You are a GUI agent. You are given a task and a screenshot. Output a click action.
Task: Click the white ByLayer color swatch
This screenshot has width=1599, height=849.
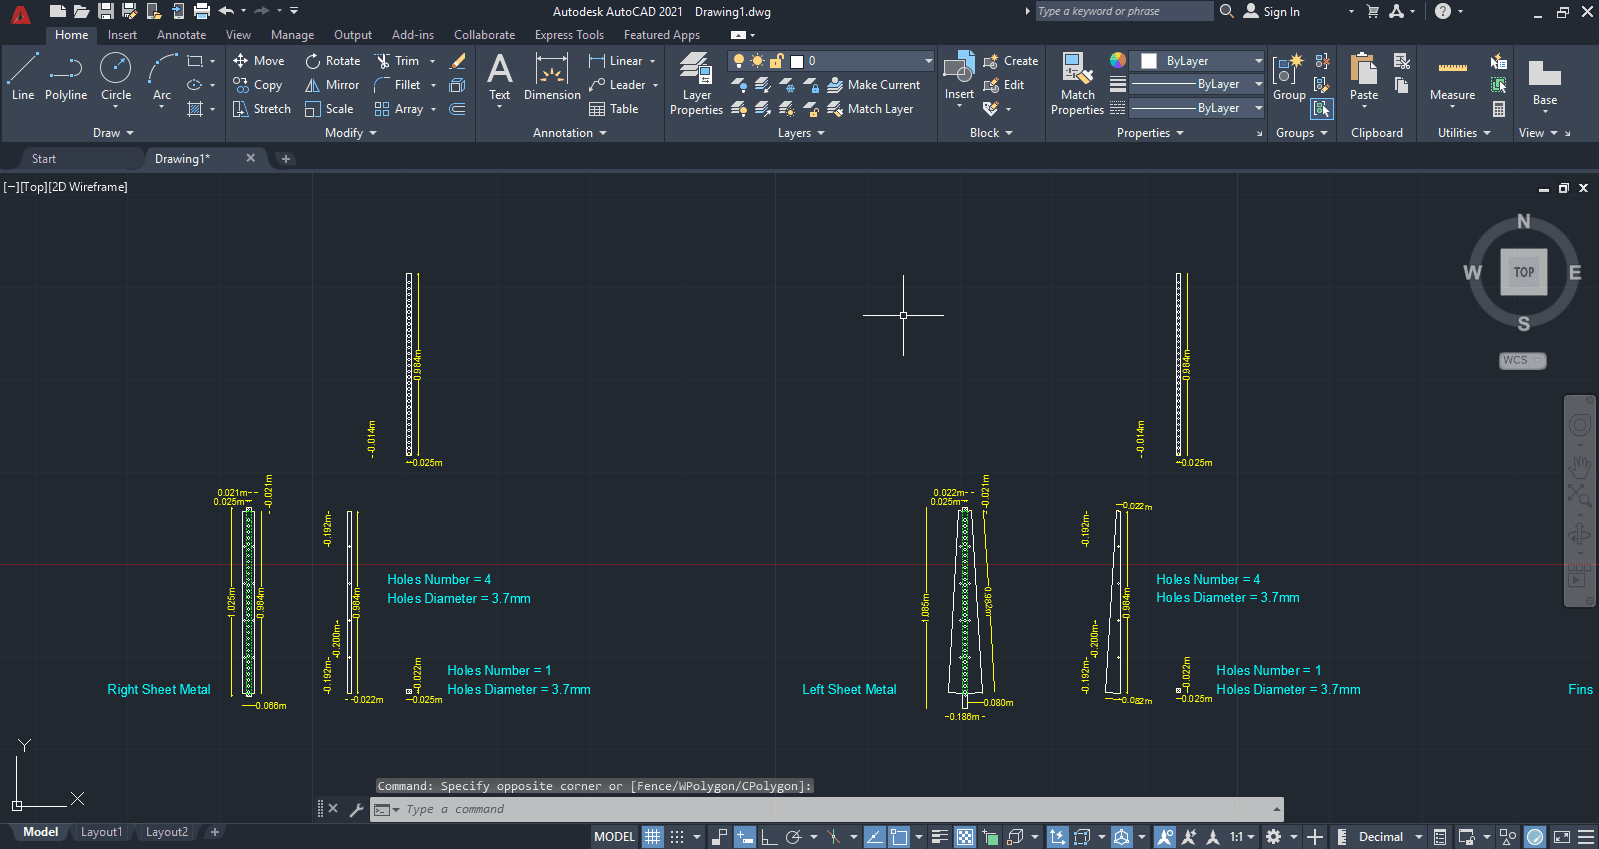tap(1149, 61)
